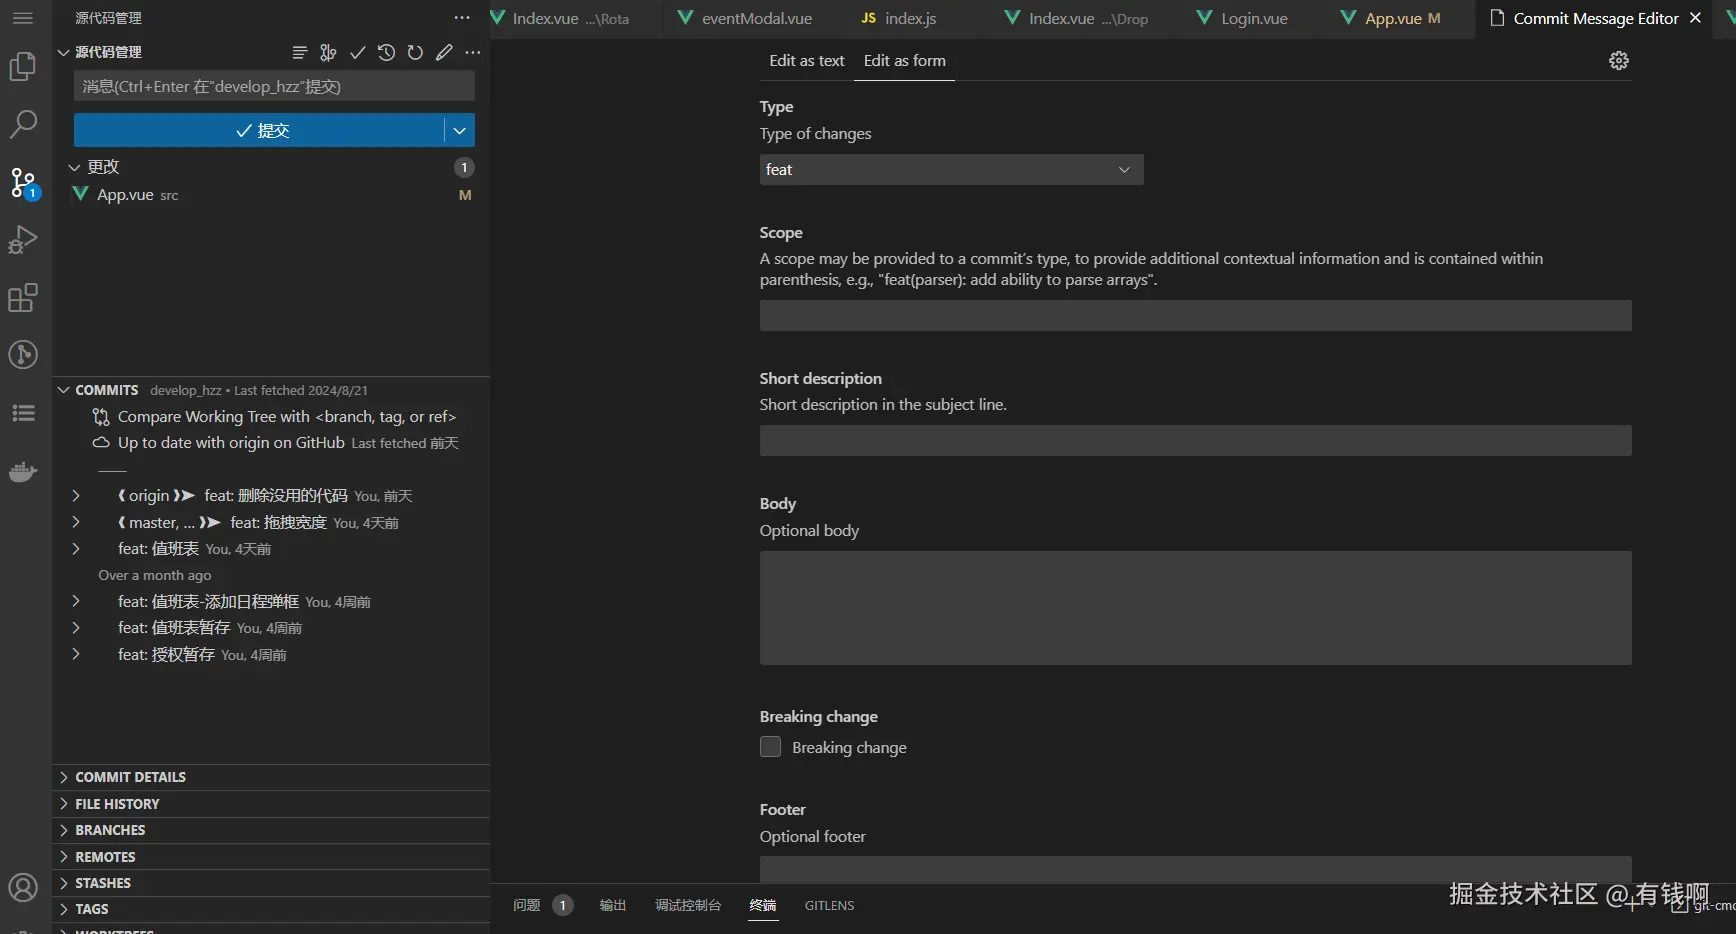Focus the Short description input field
The image size is (1736, 934).
click(x=1195, y=441)
